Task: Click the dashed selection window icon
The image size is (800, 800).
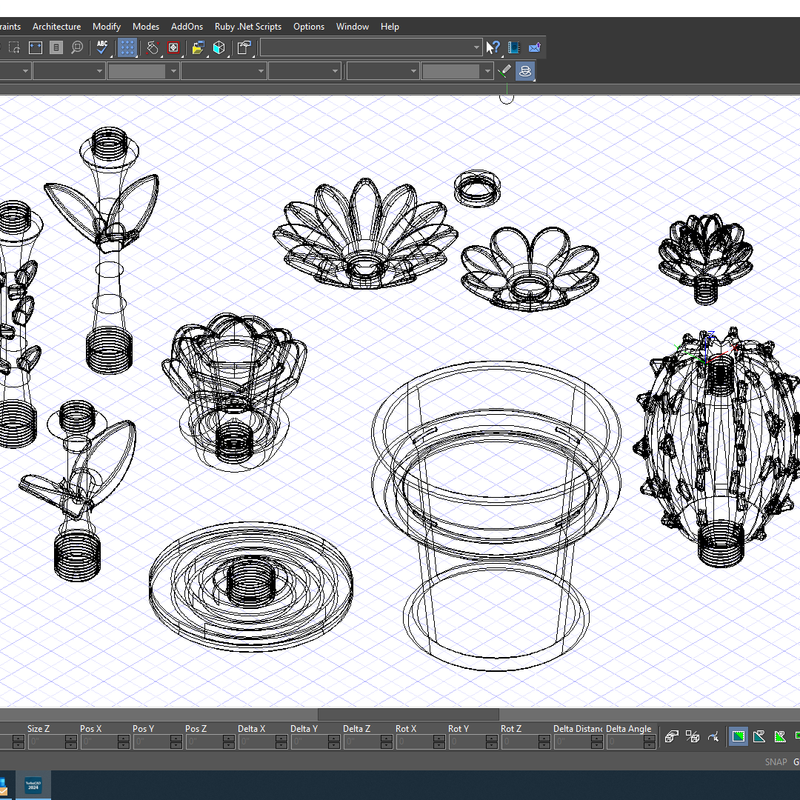Action: point(14,47)
